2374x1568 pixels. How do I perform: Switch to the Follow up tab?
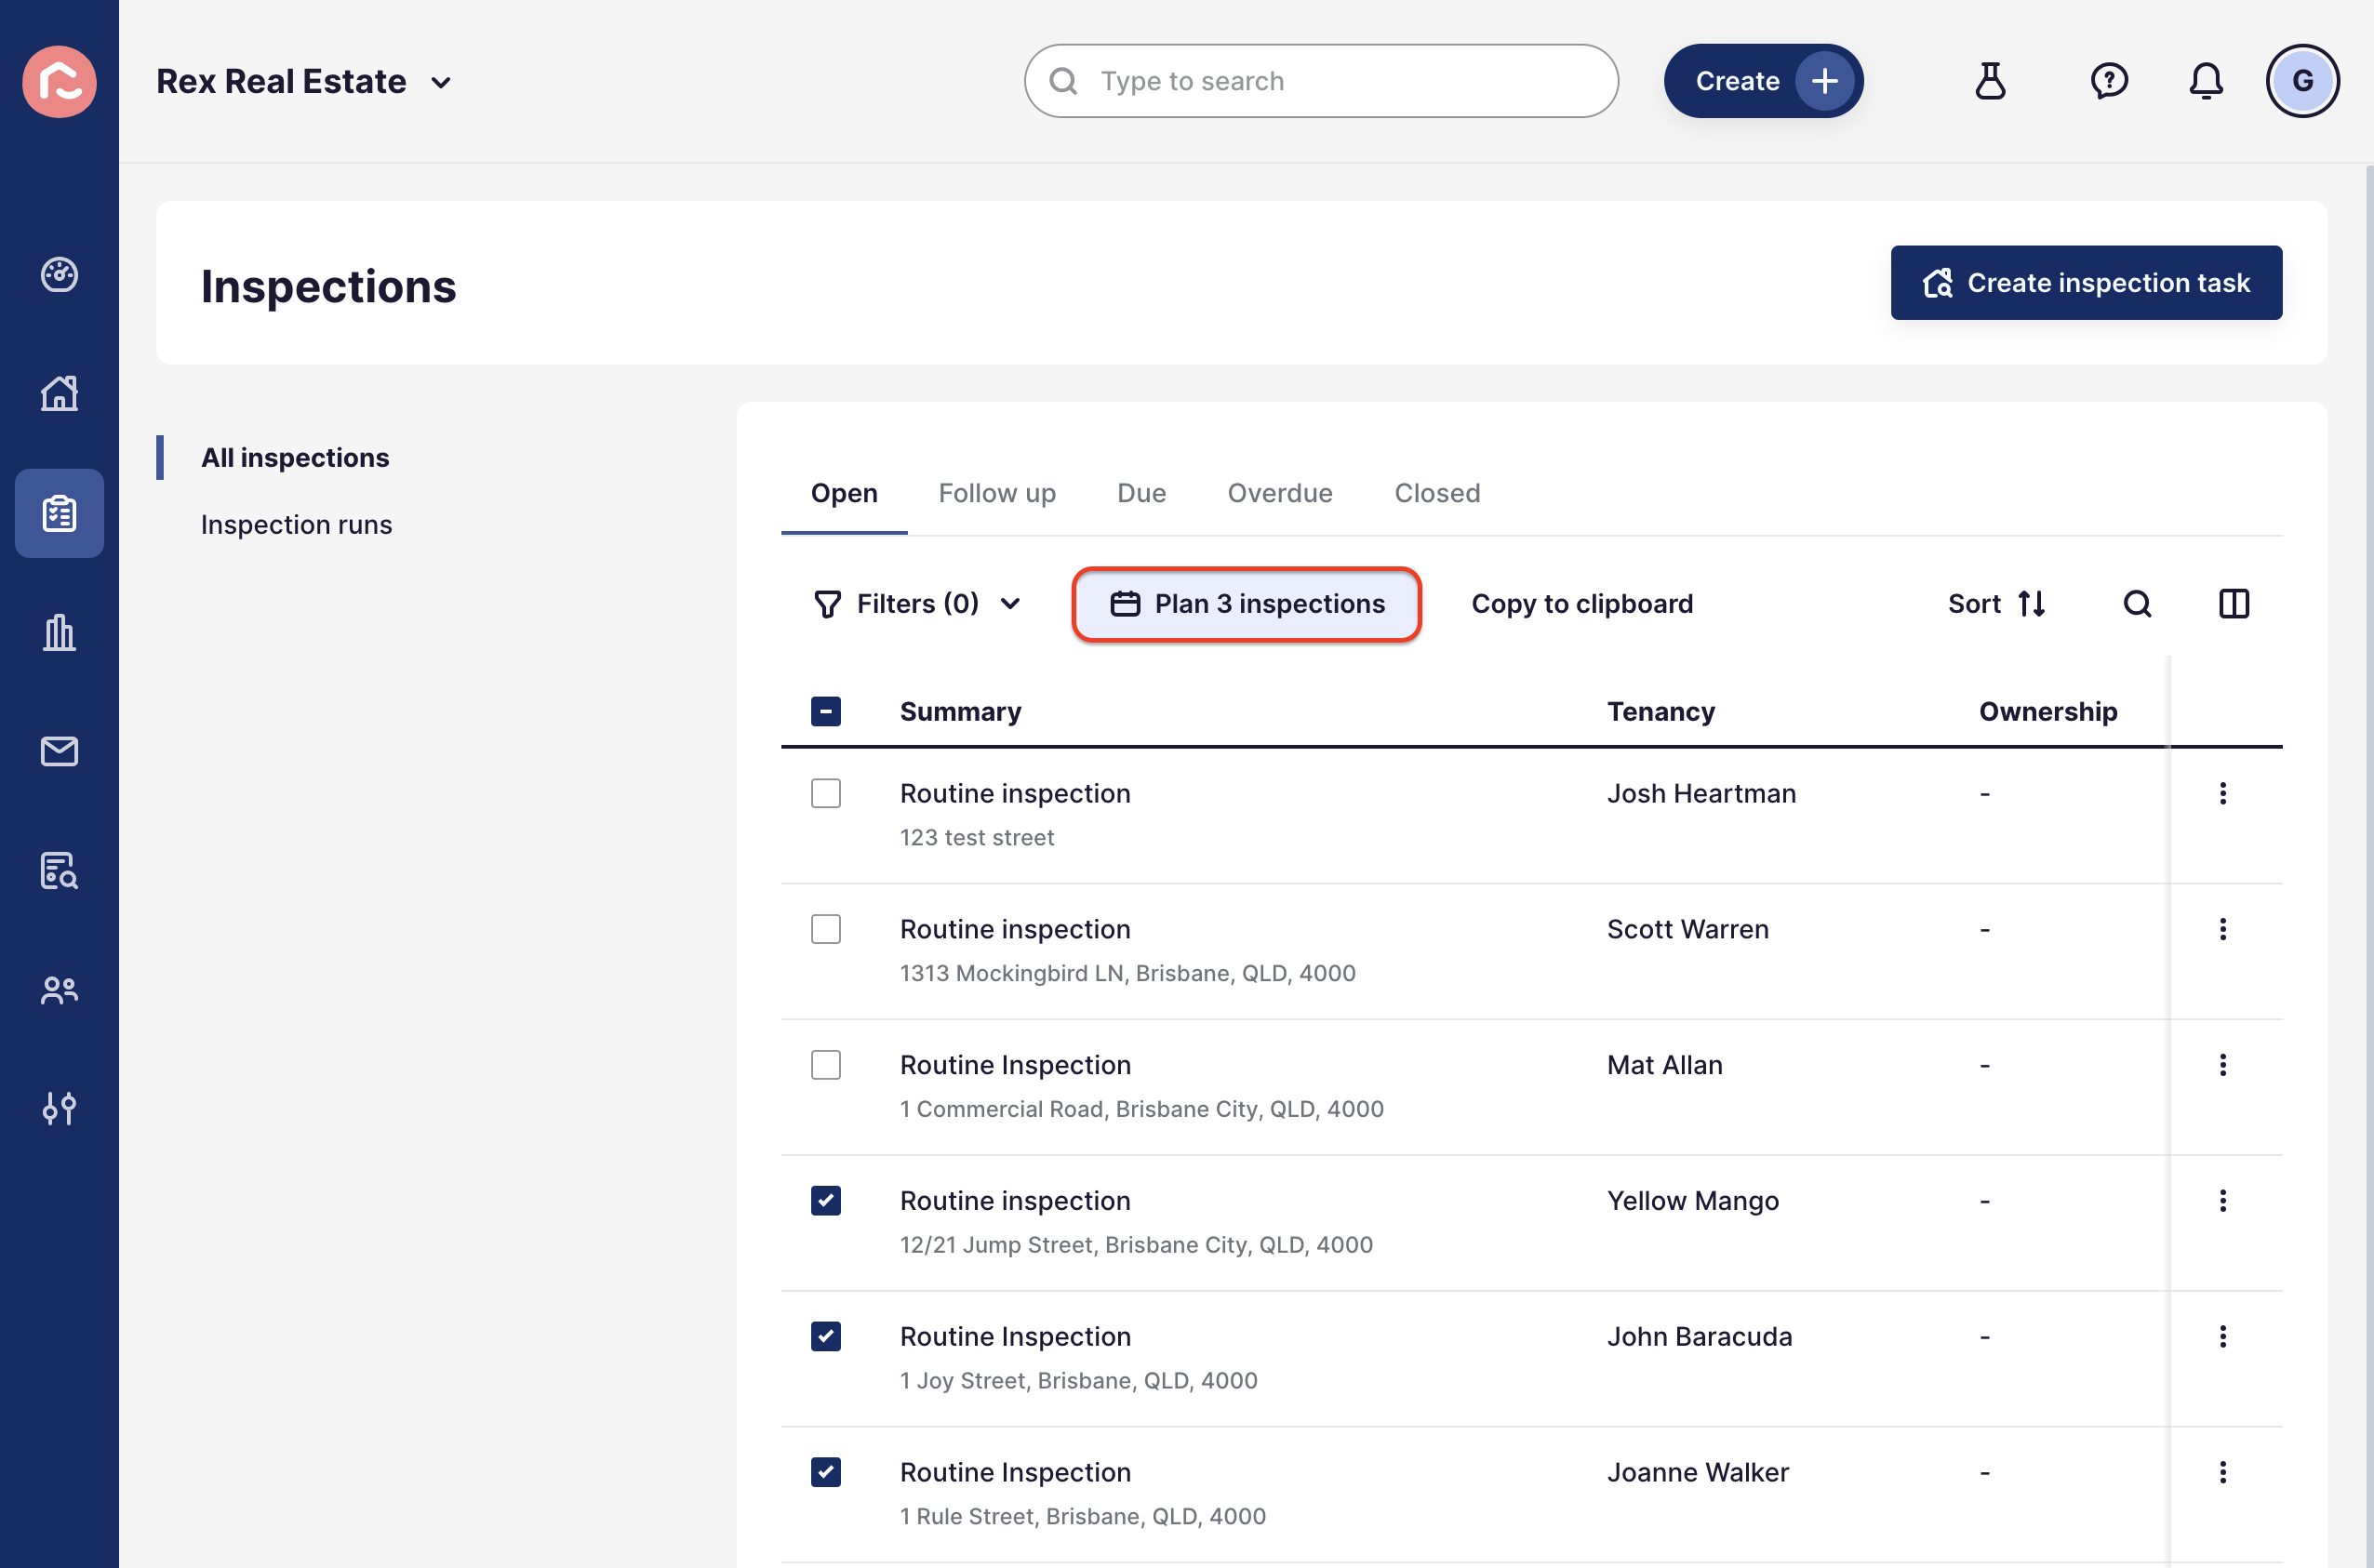pos(997,493)
